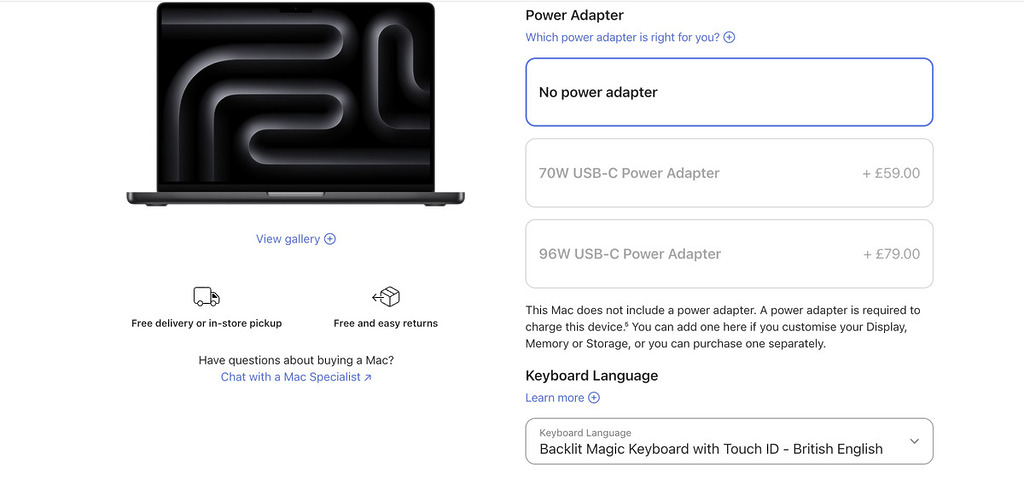Choose the 70W USB-C Power Adapter option
The image size is (1024, 495).
pos(729,173)
